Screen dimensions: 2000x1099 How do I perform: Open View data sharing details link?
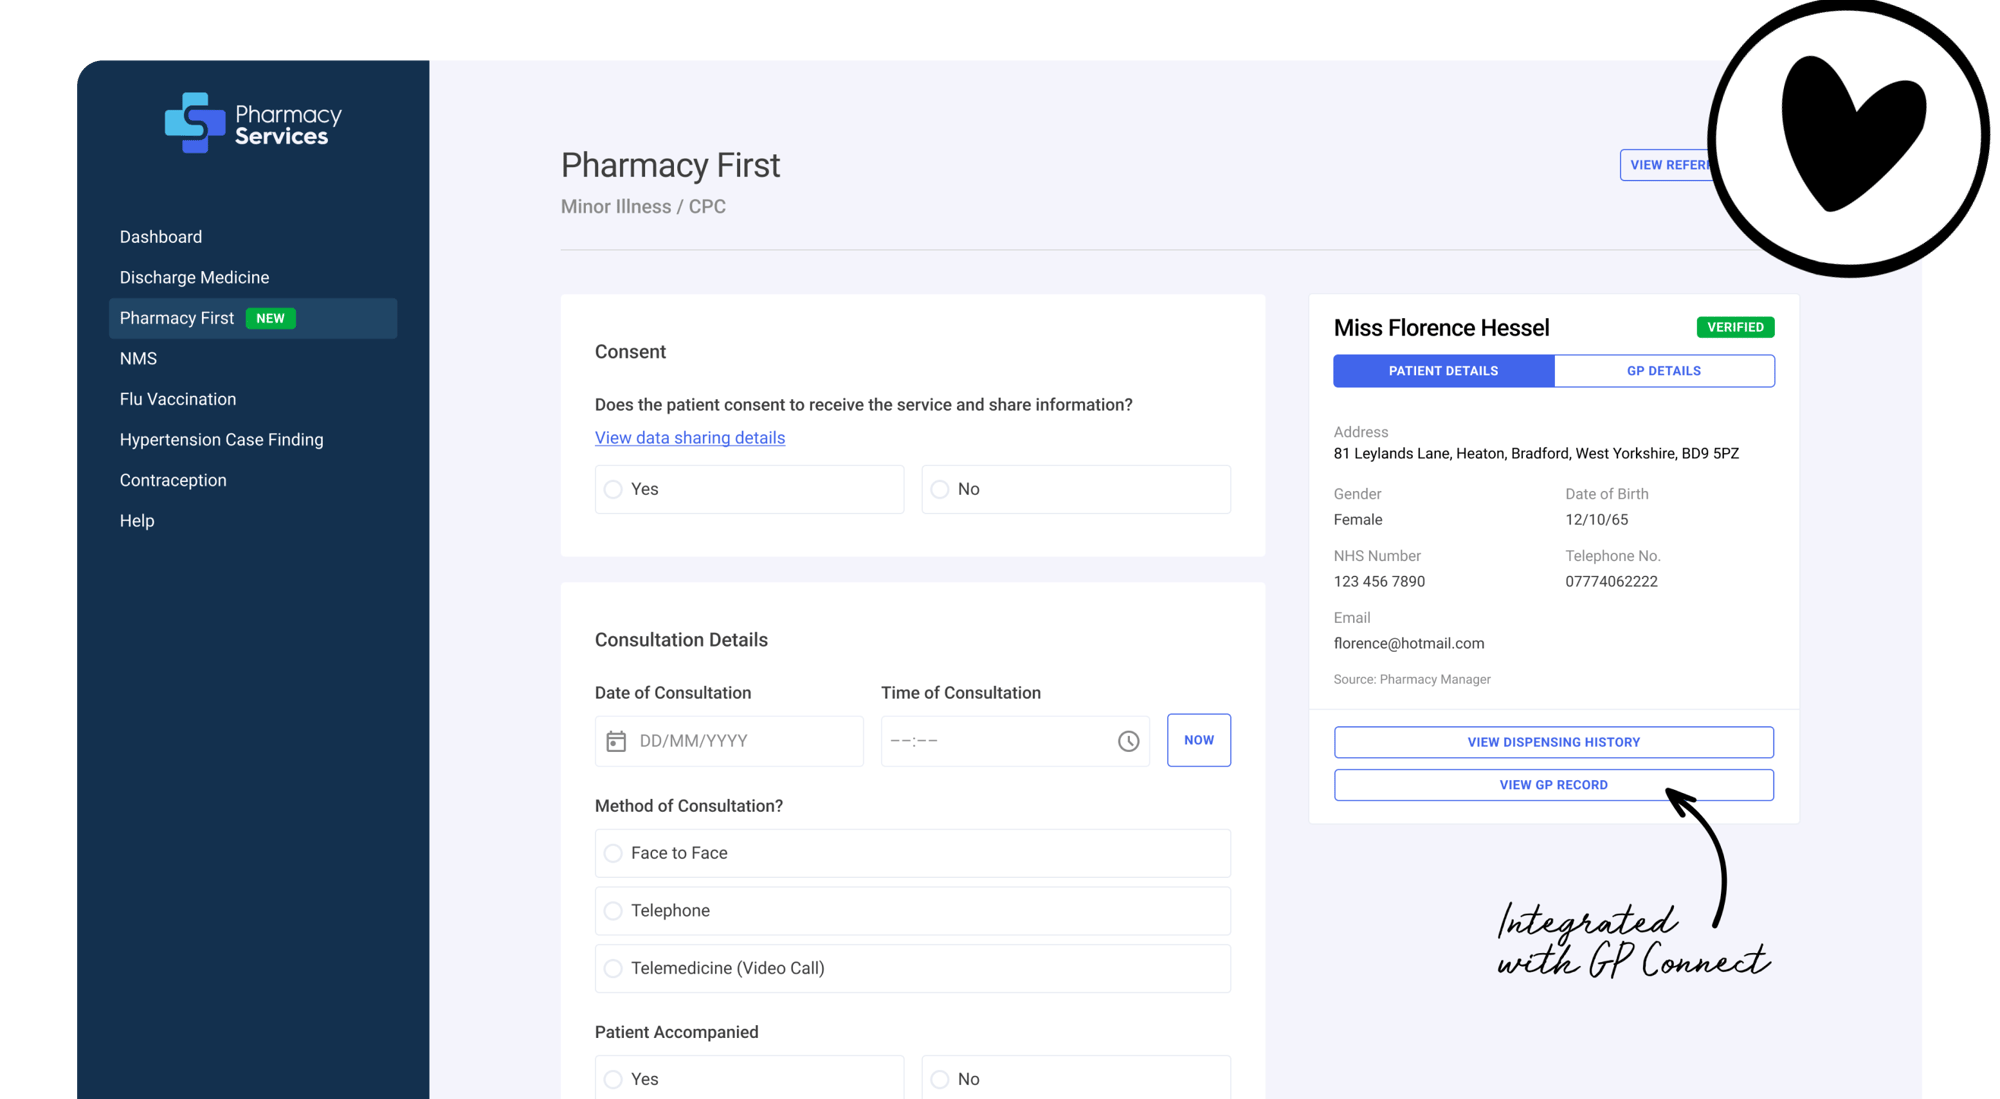pos(689,436)
